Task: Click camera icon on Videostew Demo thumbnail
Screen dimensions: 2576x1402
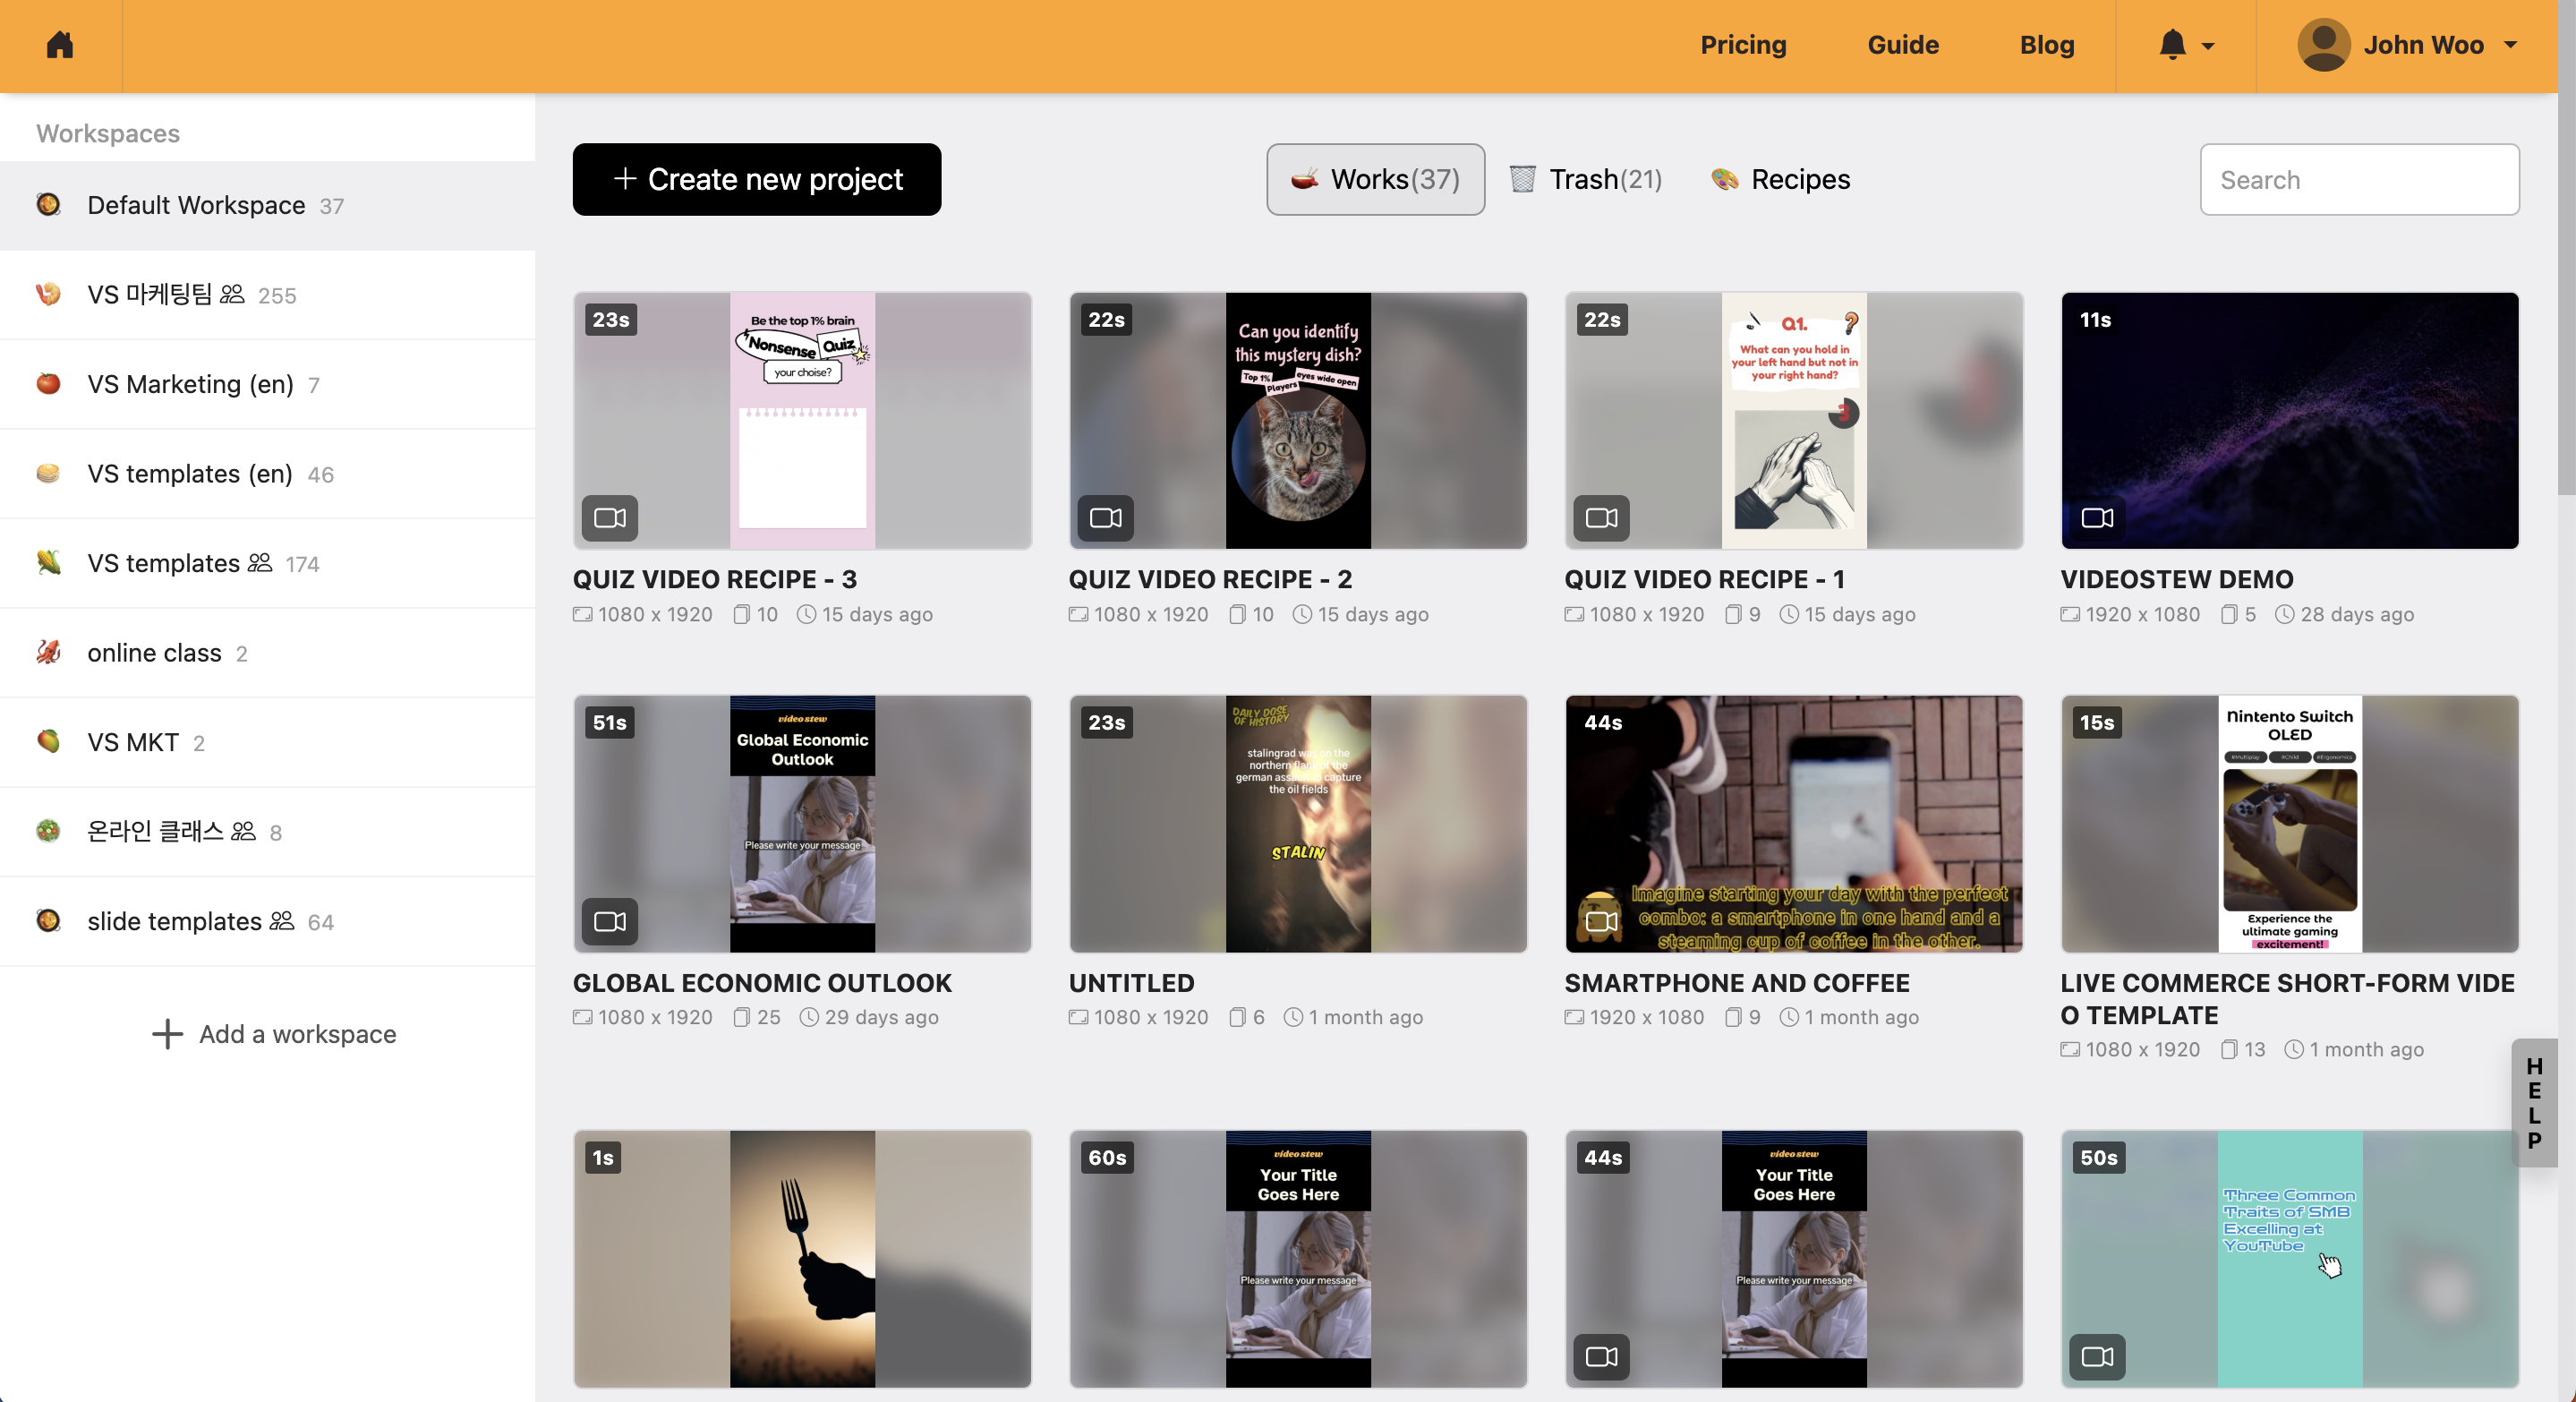Action: [2097, 518]
